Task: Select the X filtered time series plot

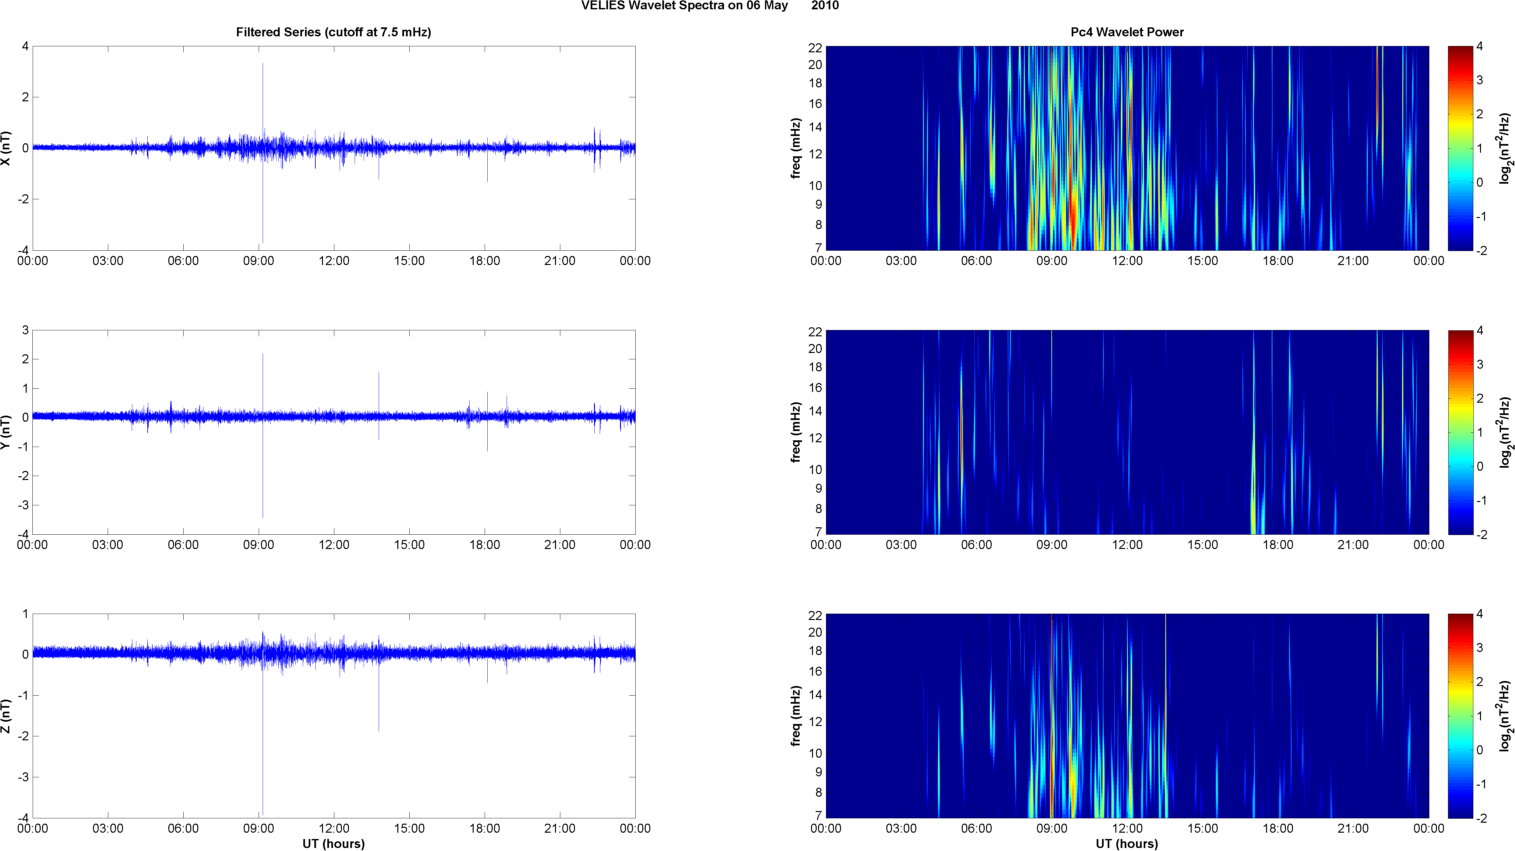Action: click(x=334, y=148)
